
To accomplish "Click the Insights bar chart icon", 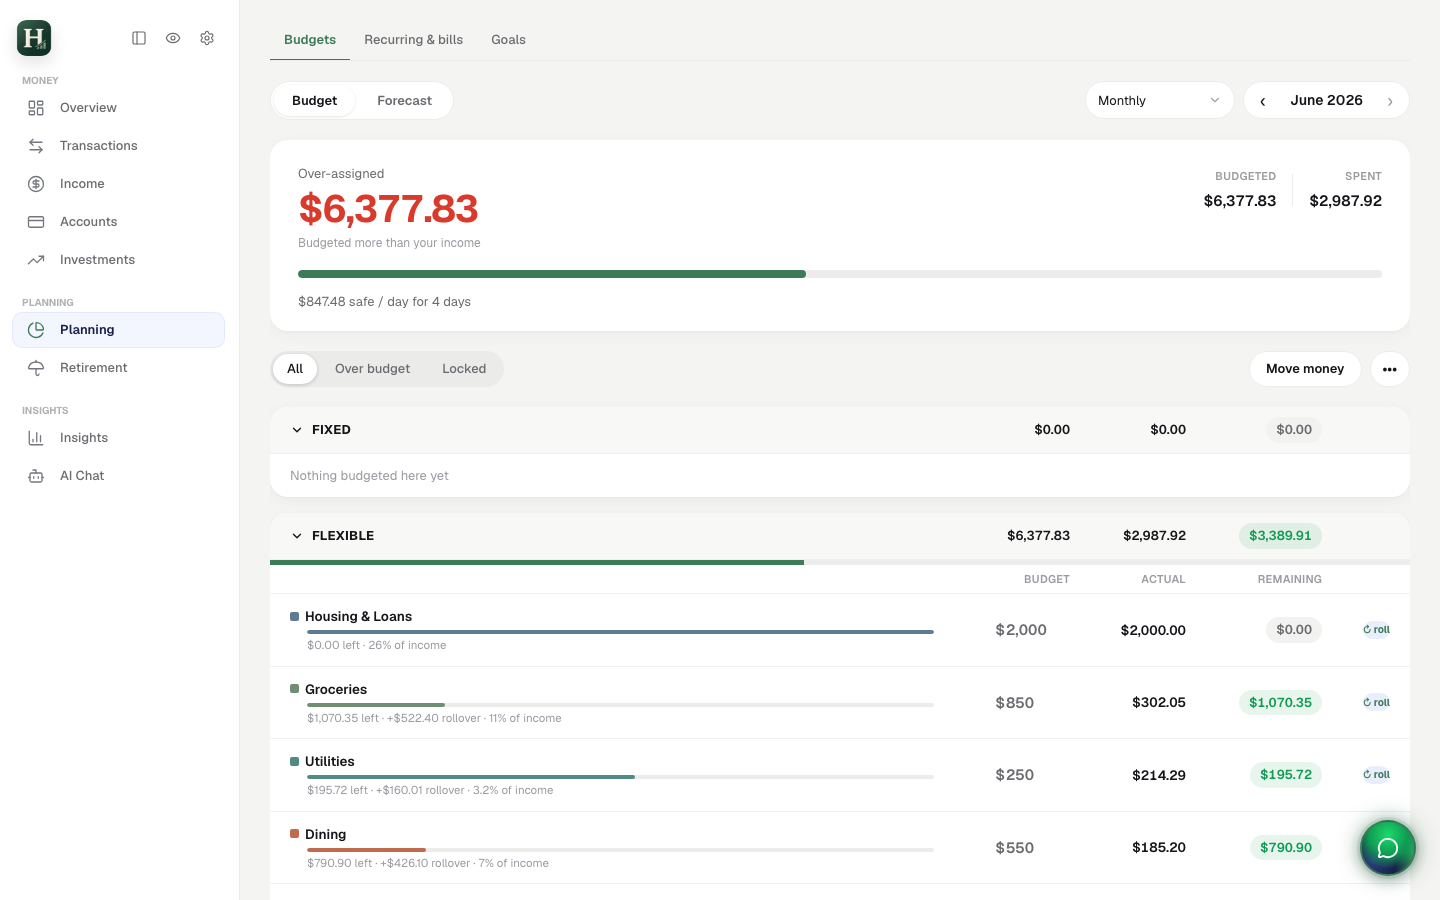I will (36, 438).
